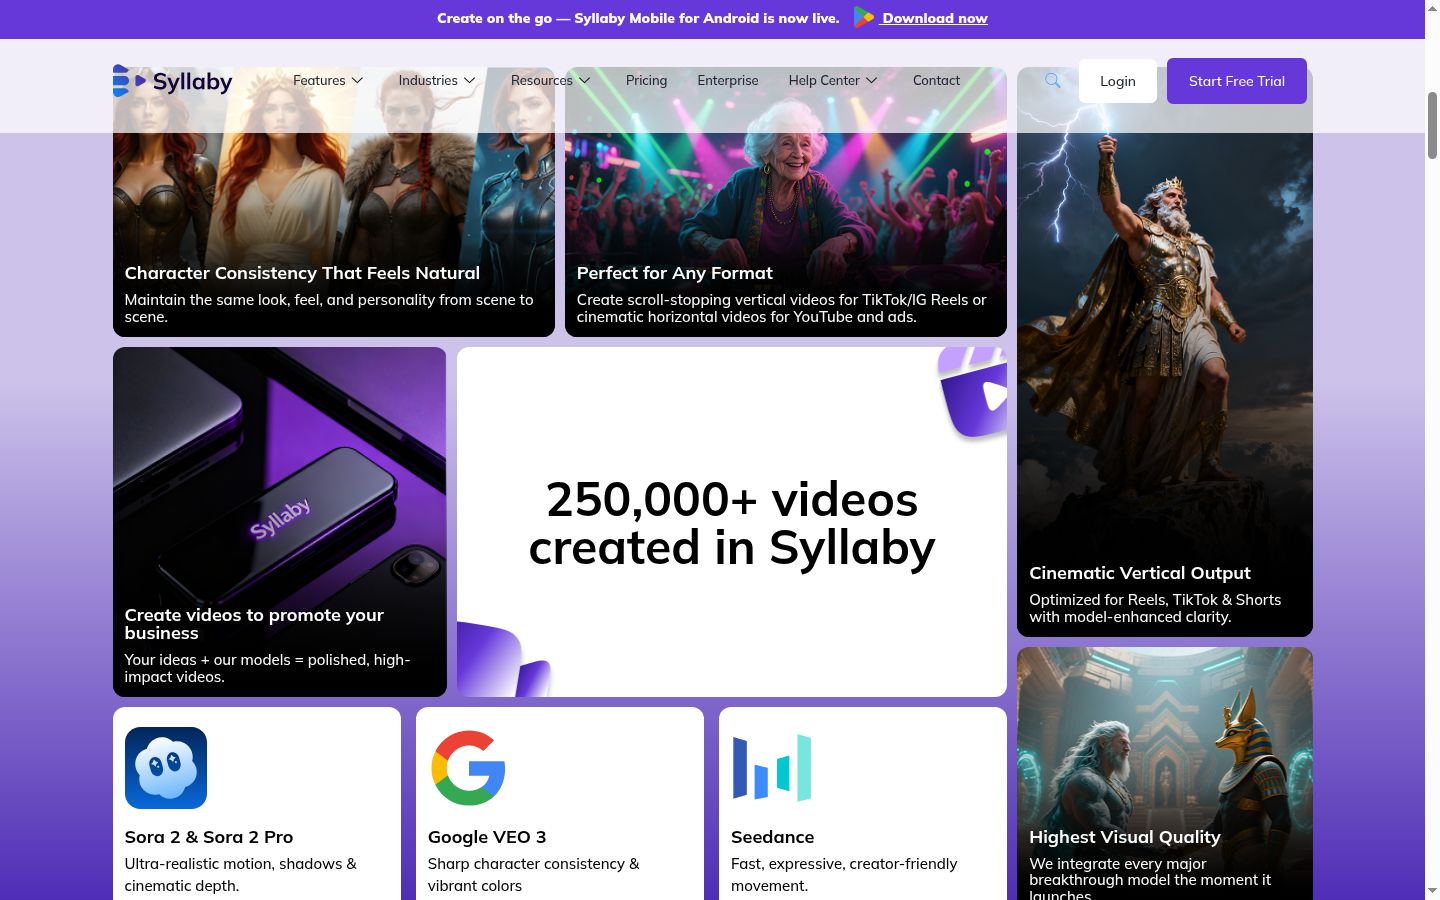Click the 250,000+ videos created heading
Screen dimensions: 1440x900
732,523
